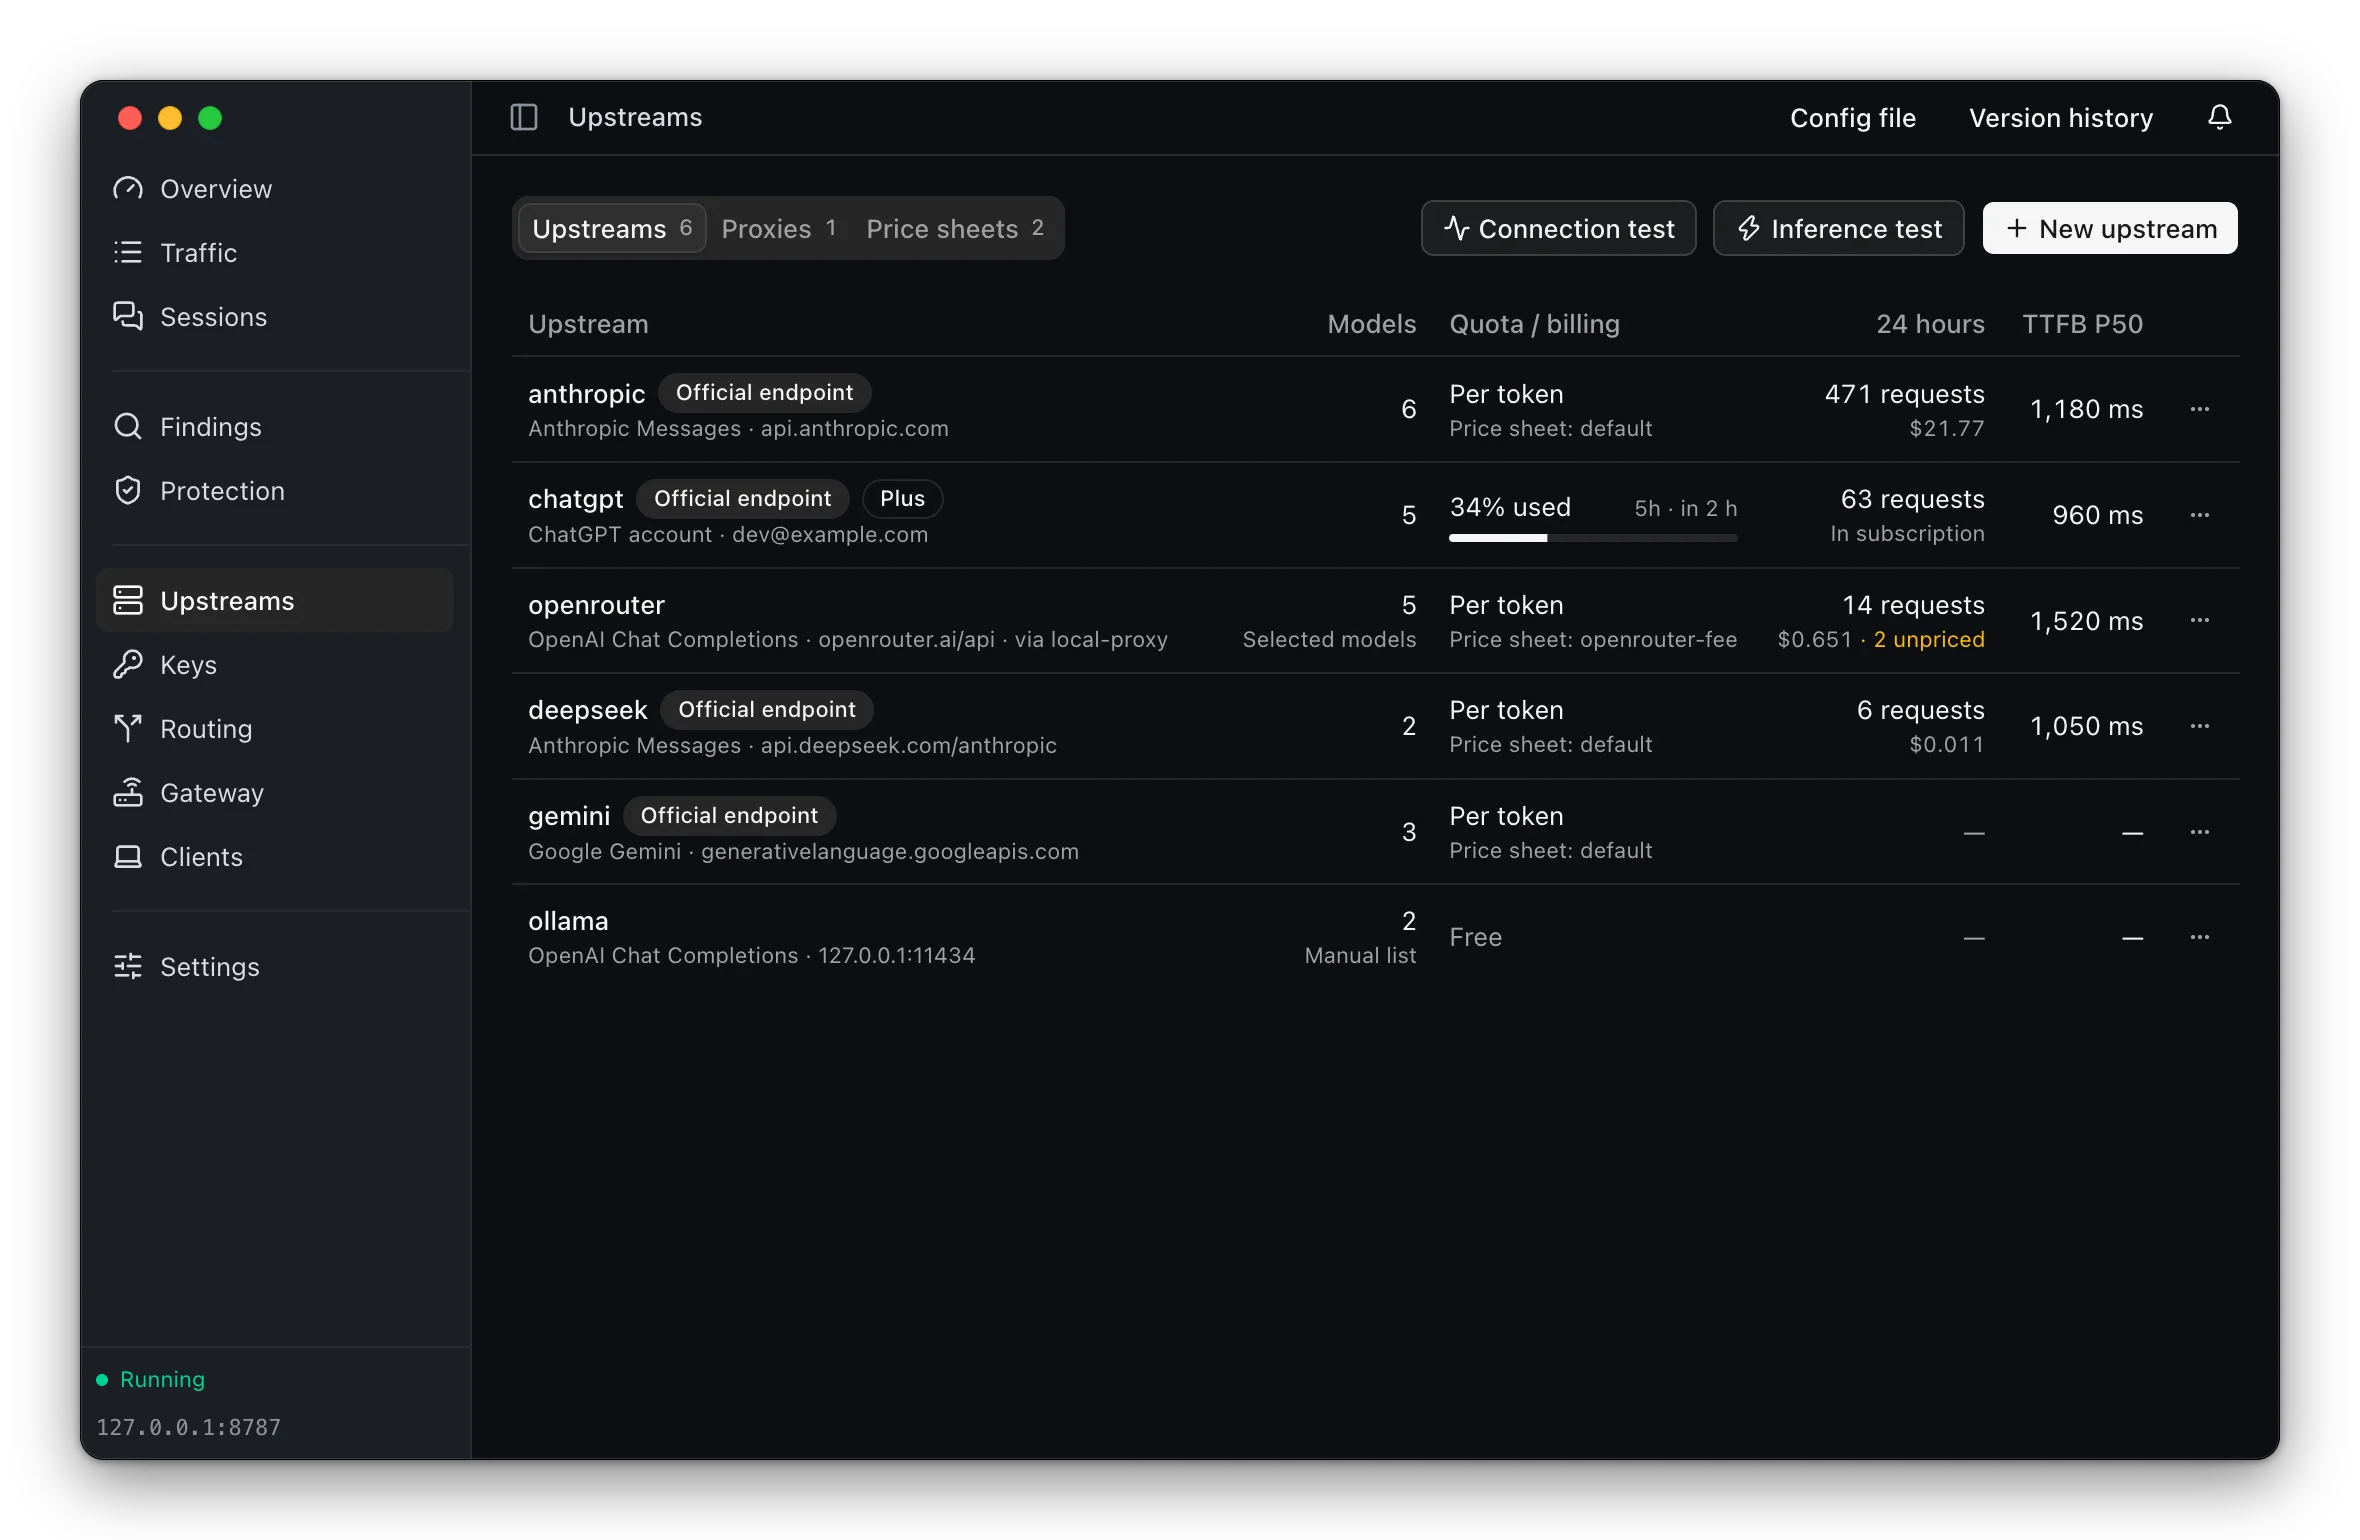Open Overview in the sidebar
This screenshot has height=1540, width=2360.
275,189
